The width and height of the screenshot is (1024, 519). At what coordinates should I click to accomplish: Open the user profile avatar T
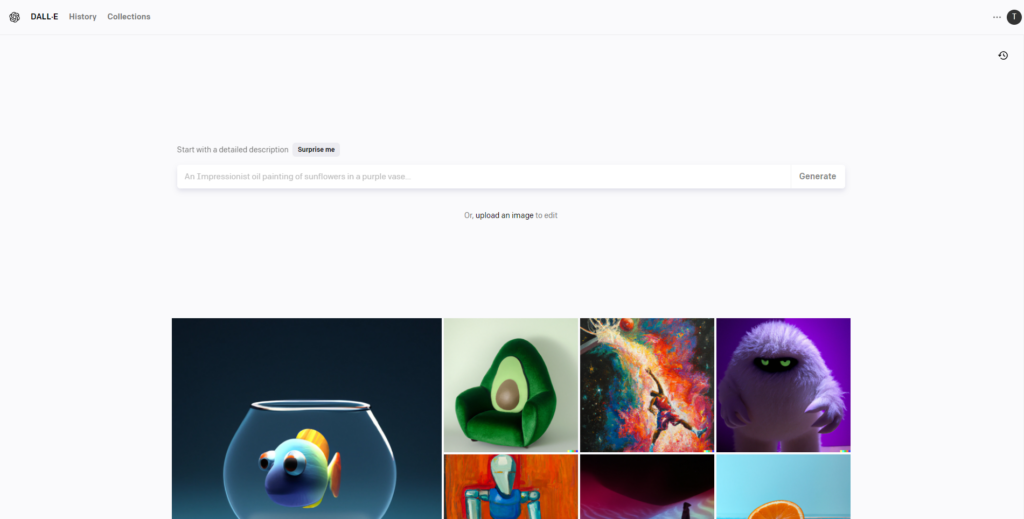tap(1014, 17)
